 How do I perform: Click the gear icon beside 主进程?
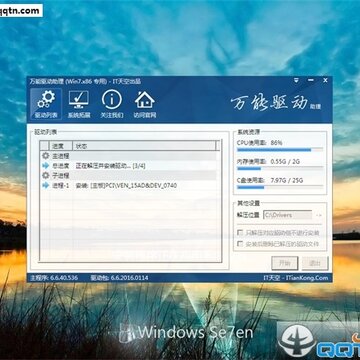click(45, 156)
